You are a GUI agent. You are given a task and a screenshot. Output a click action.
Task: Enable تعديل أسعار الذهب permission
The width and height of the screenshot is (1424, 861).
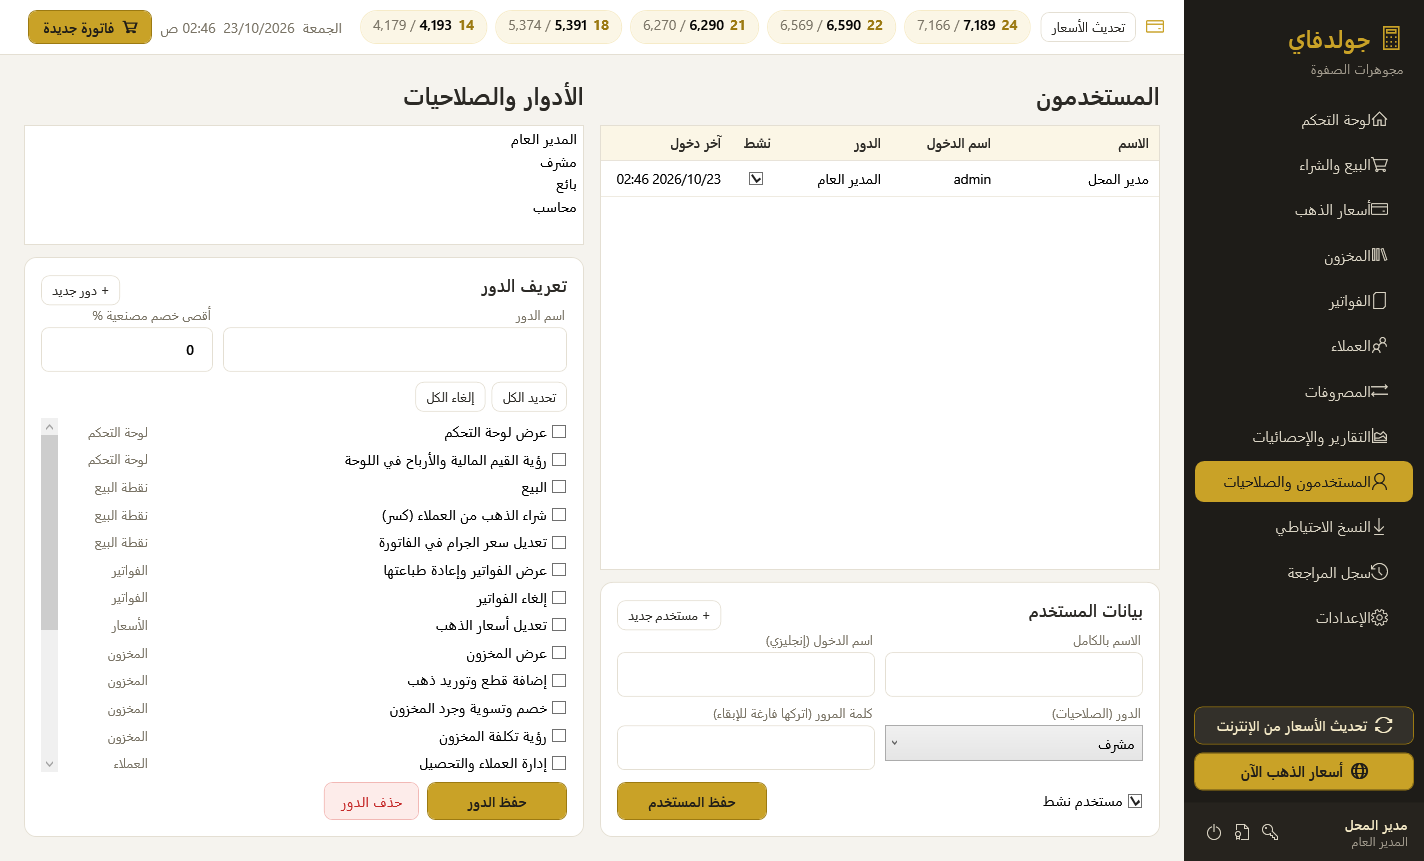click(x=560, y=625)
